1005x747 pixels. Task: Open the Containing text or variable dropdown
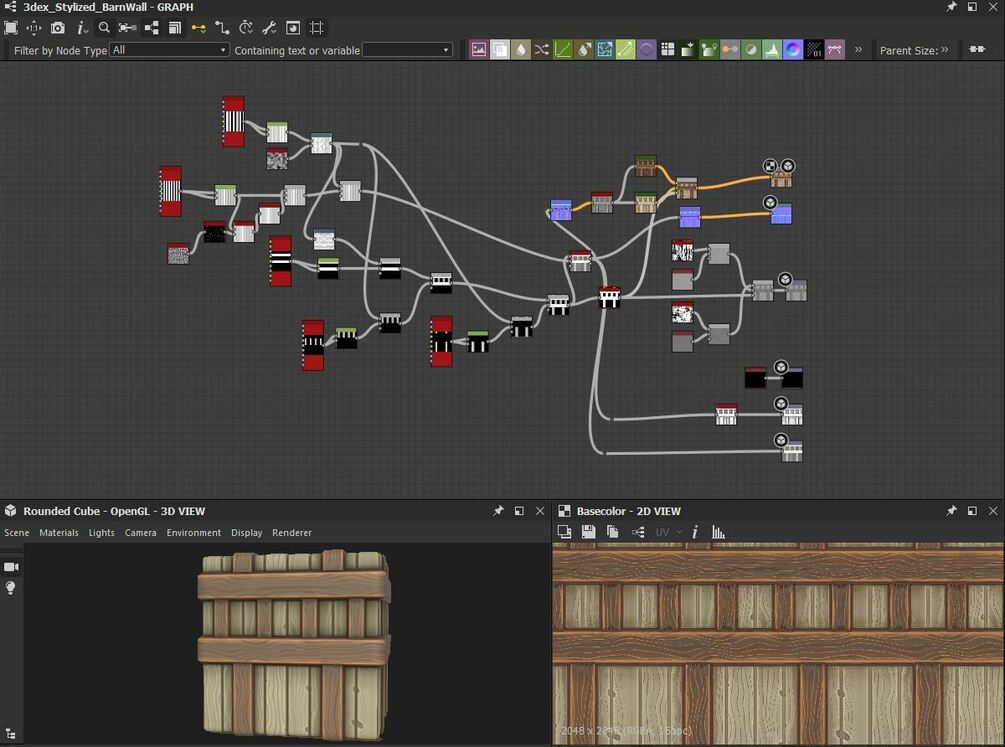coord(407,50)
